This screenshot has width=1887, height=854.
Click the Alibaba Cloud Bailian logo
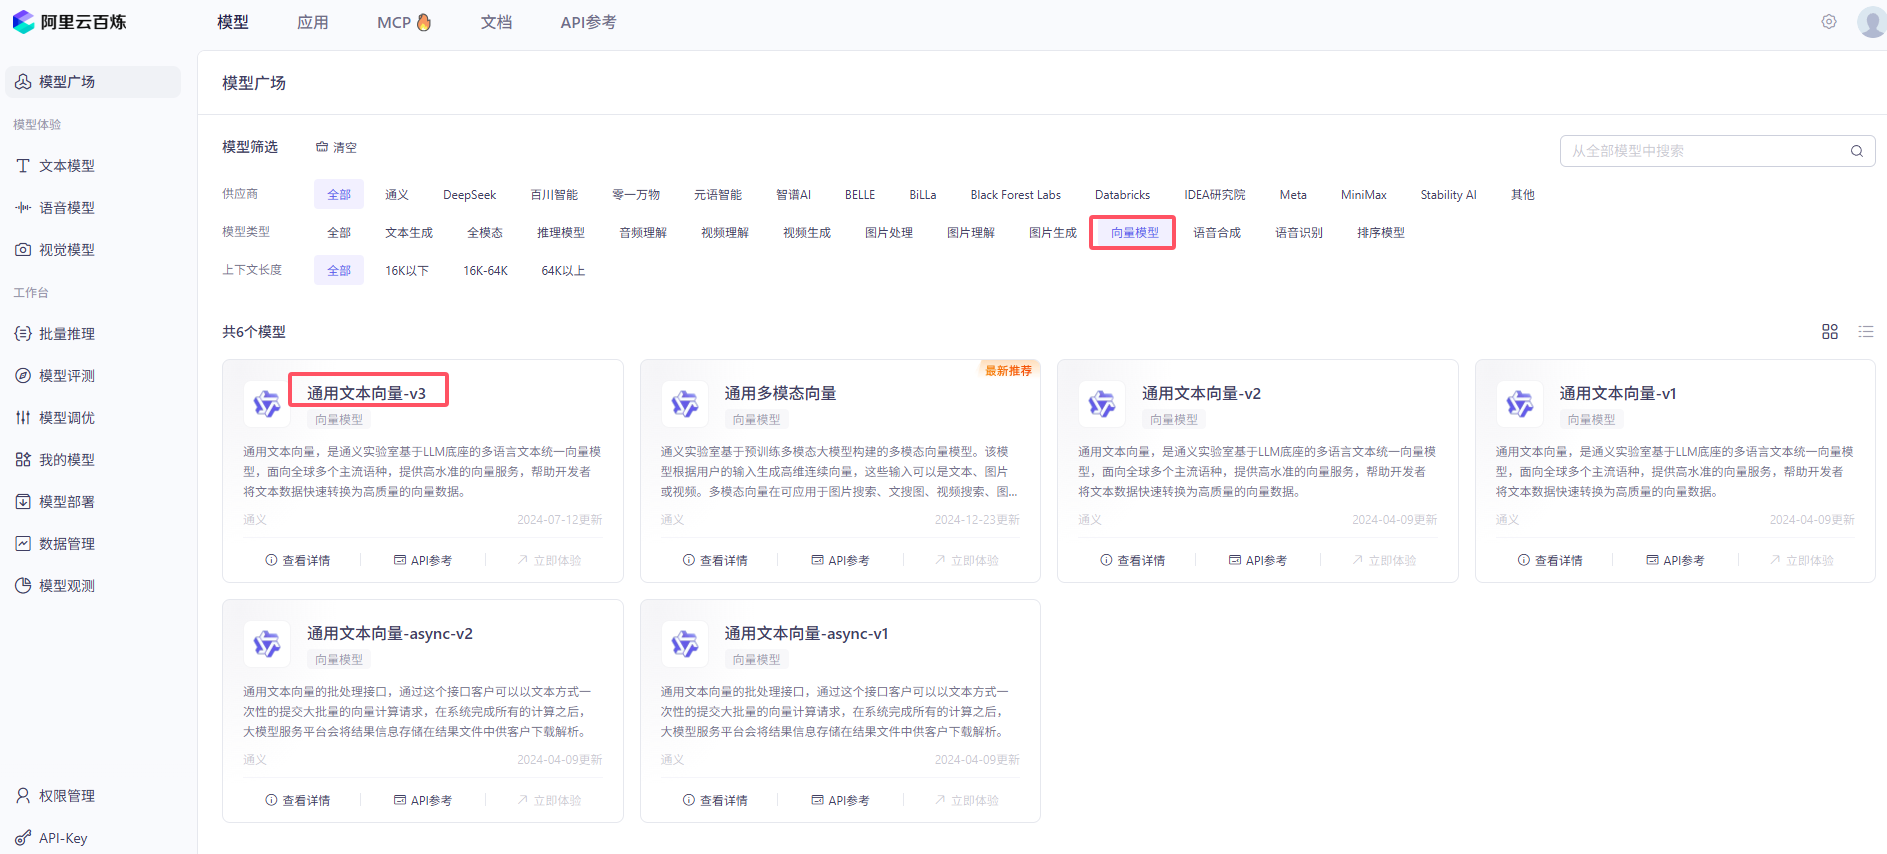(x=70, y=22)
